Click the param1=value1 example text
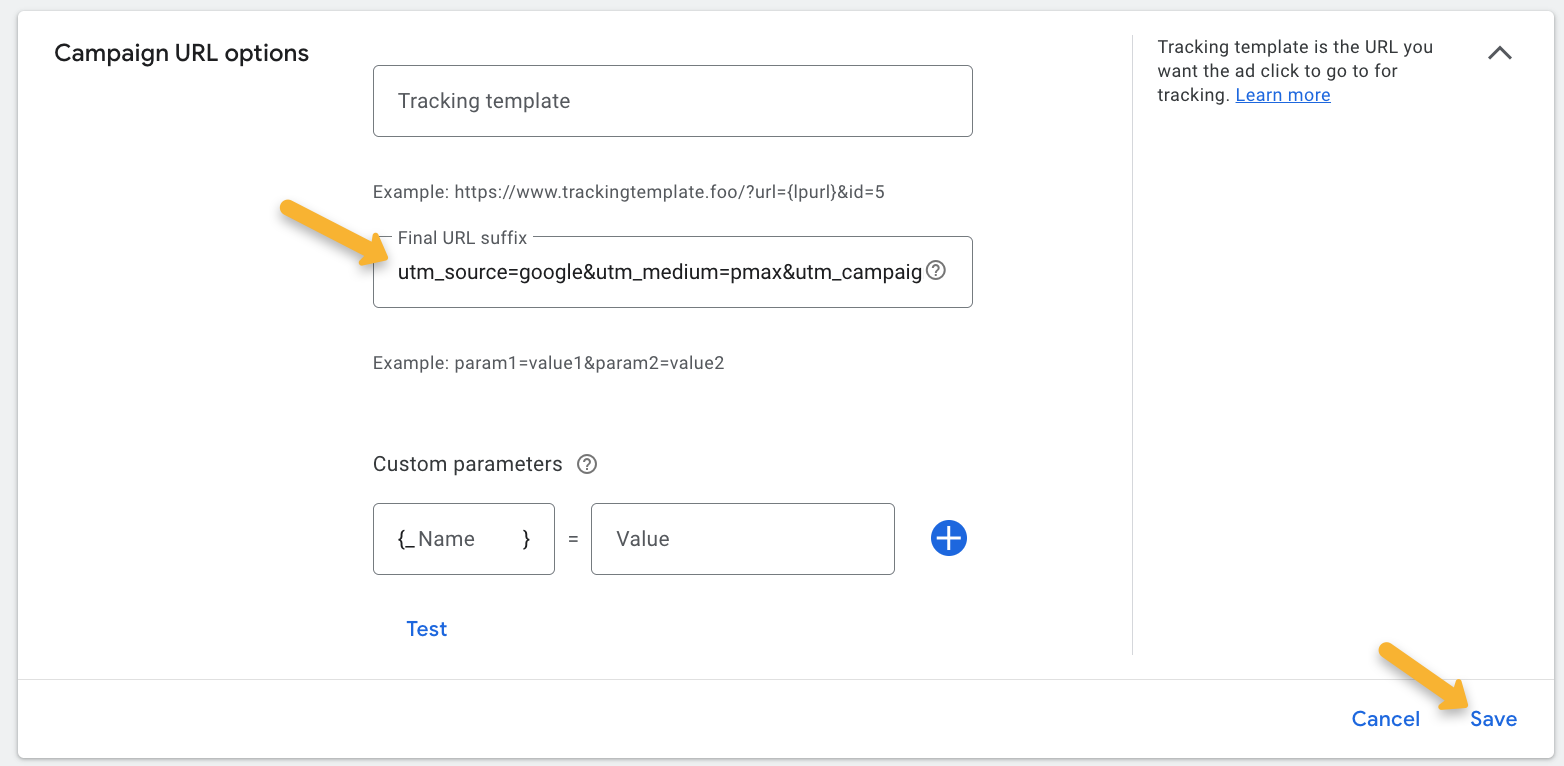Image resolution: width=1564 pixels, height=766 pixels. pyautogui.click(x=548, y=363)
